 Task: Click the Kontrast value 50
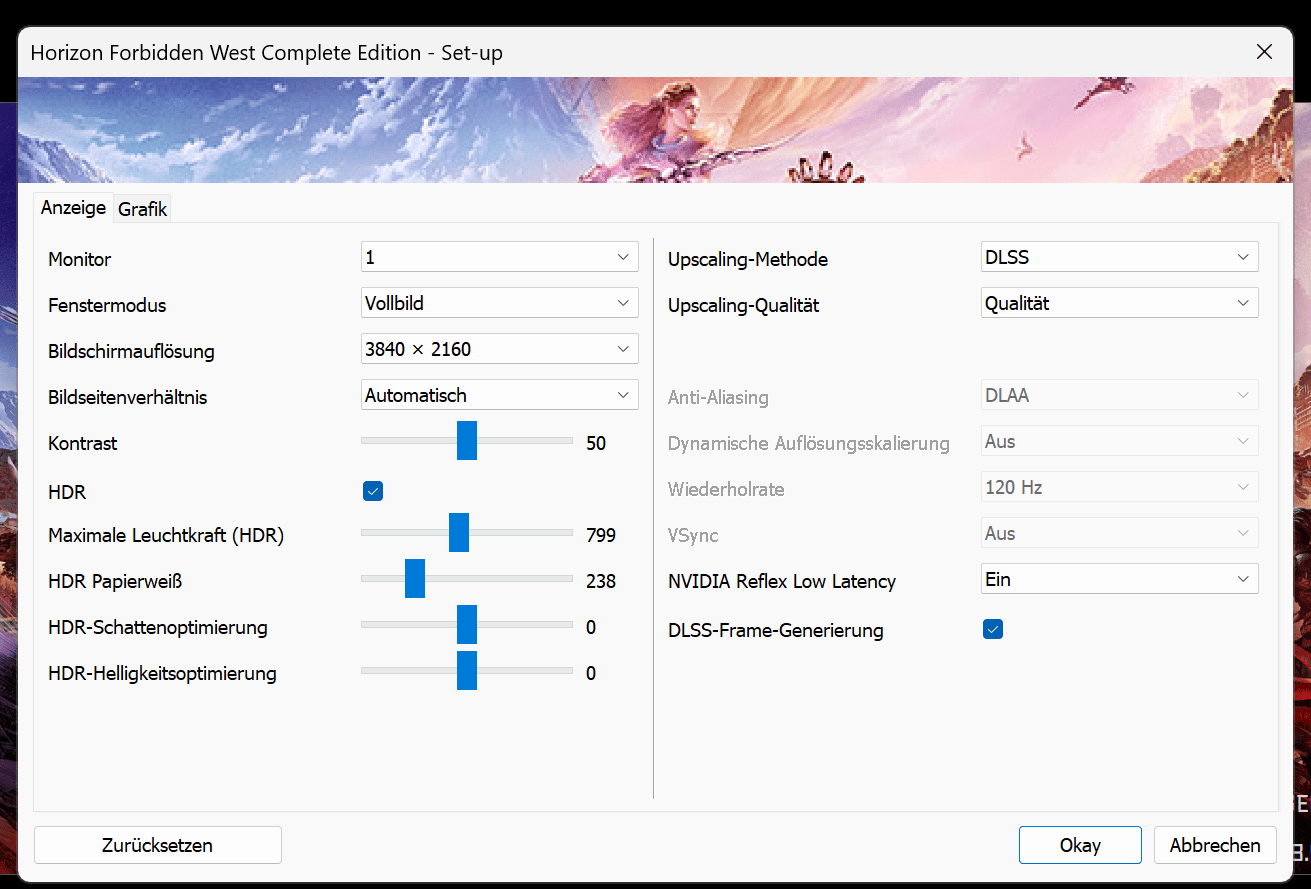click(596, 443)
